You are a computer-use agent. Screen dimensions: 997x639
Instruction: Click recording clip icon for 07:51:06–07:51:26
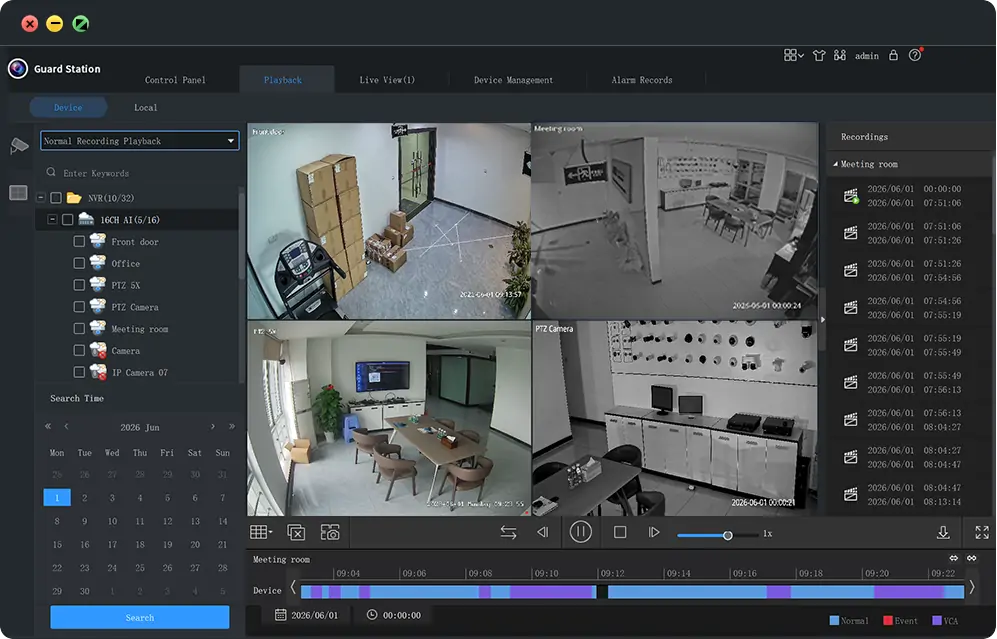[851, 233]
